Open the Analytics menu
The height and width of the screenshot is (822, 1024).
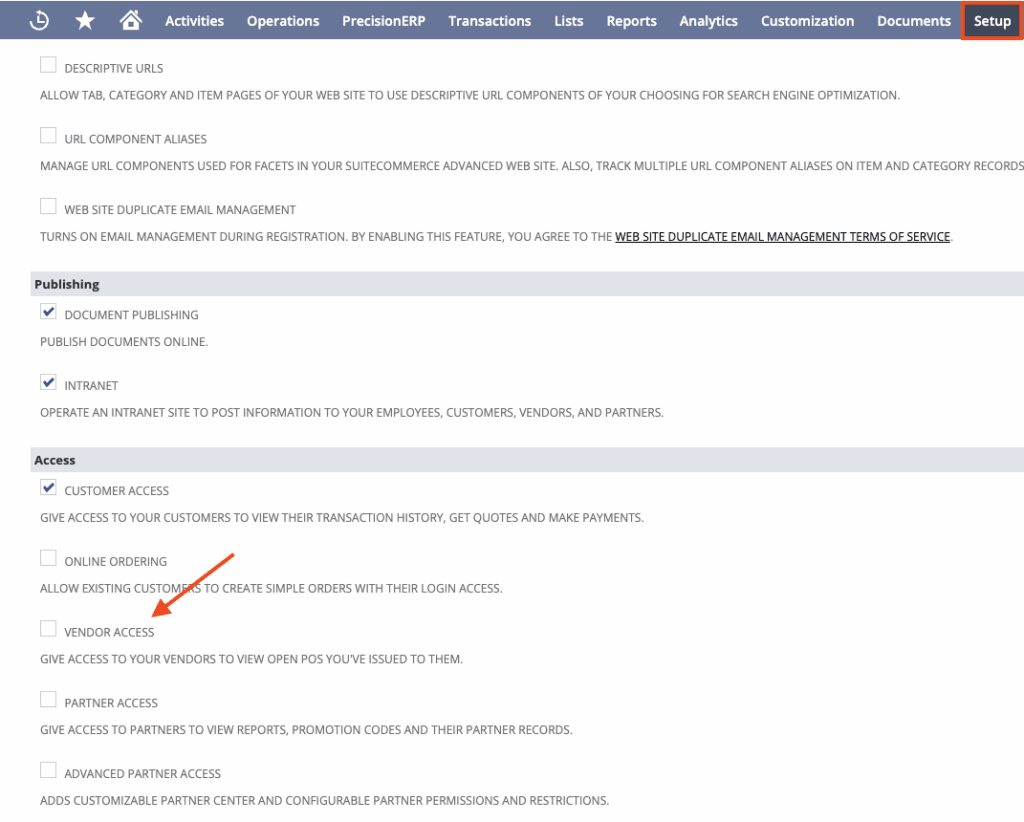click(x=708, y=21)
